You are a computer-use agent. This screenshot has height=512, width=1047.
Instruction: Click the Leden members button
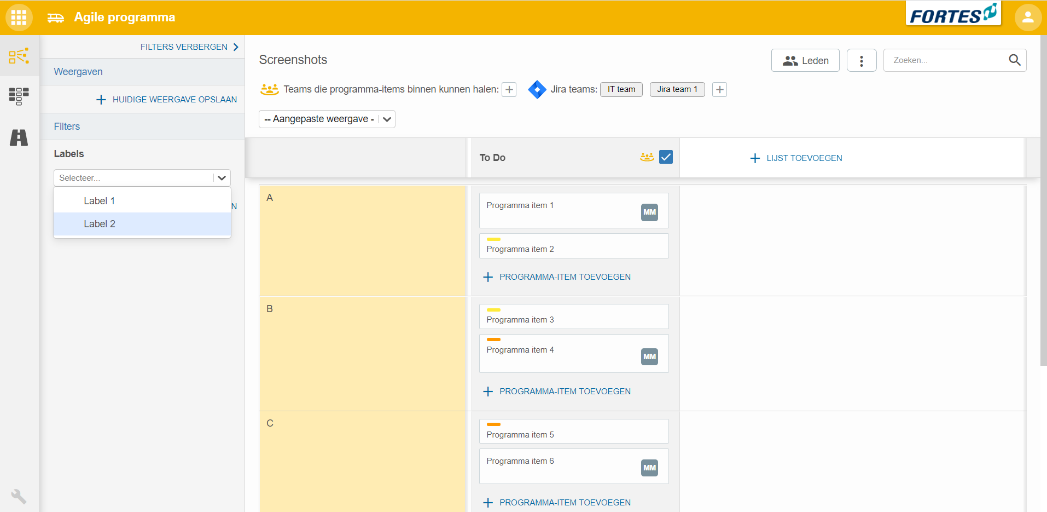[x=805, y=61]
